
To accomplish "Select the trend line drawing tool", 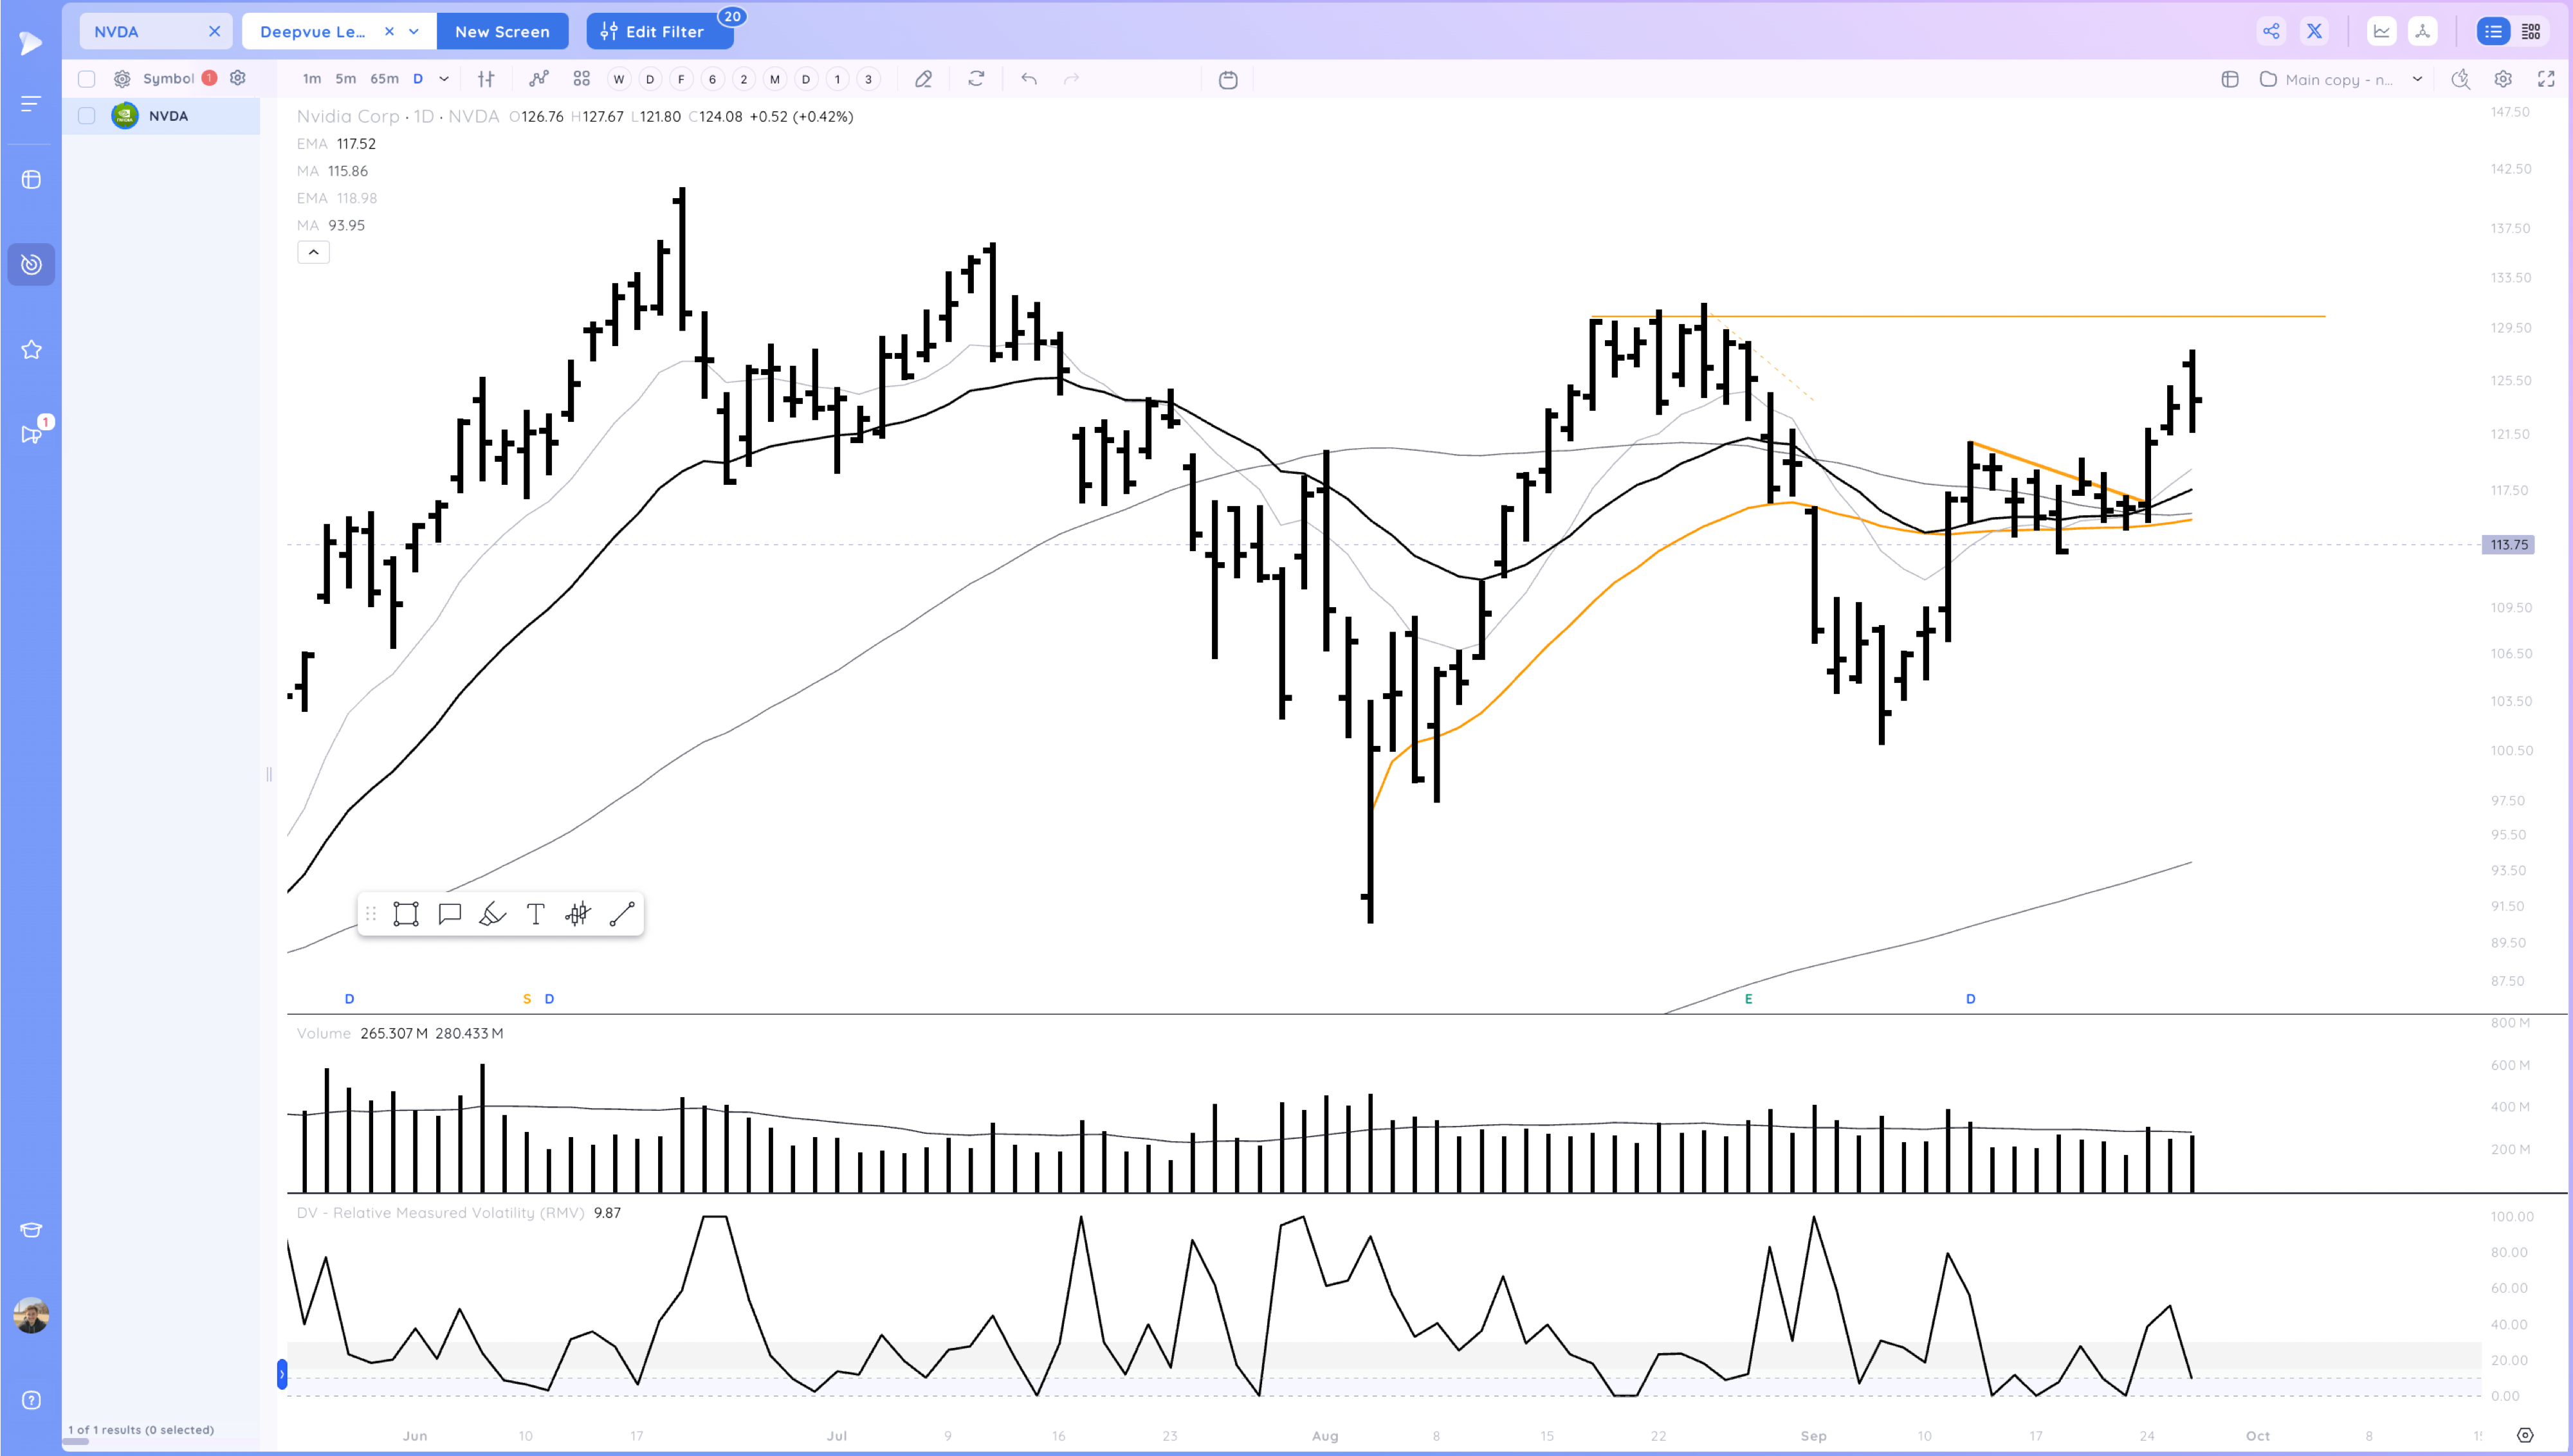I will click(622, 913).
